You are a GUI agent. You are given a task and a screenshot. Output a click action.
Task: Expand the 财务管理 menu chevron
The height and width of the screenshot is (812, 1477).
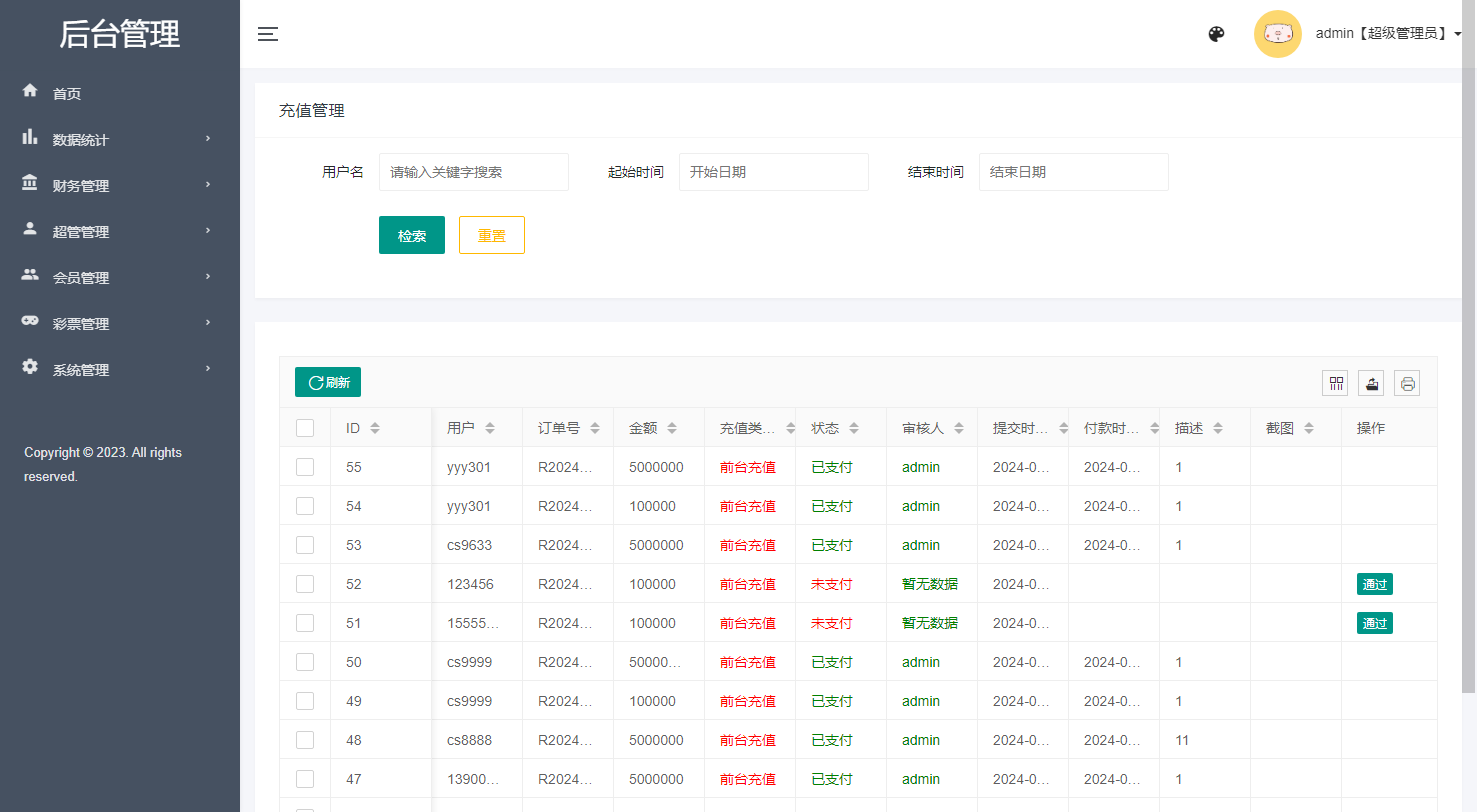[208, 185]
